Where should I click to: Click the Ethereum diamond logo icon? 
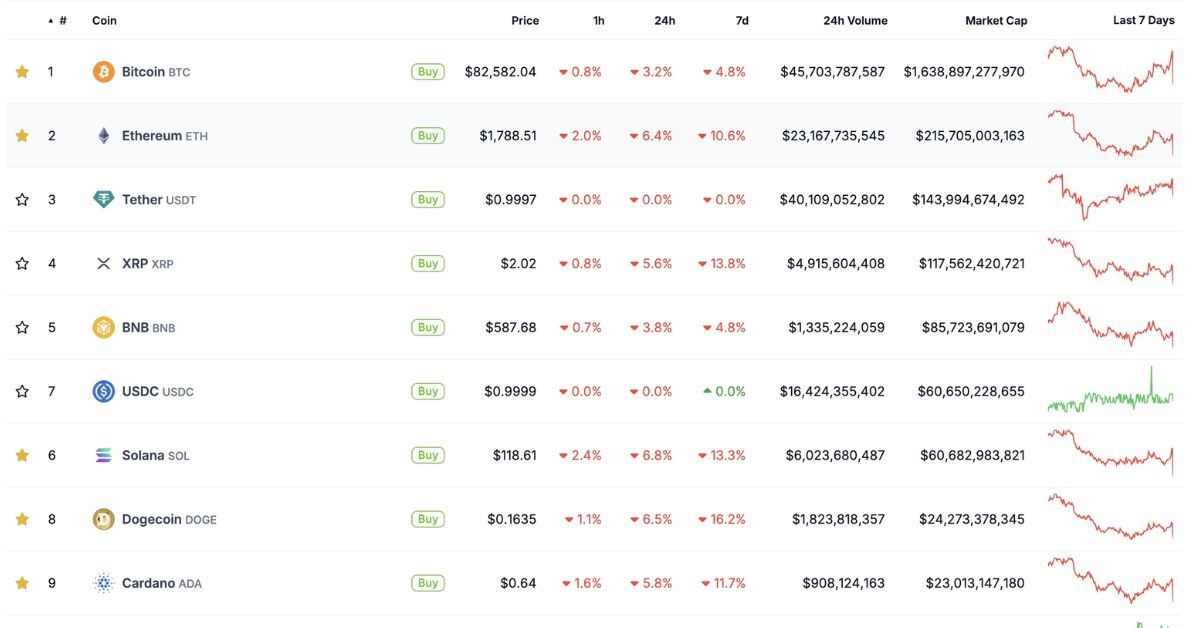click(103, 136)
